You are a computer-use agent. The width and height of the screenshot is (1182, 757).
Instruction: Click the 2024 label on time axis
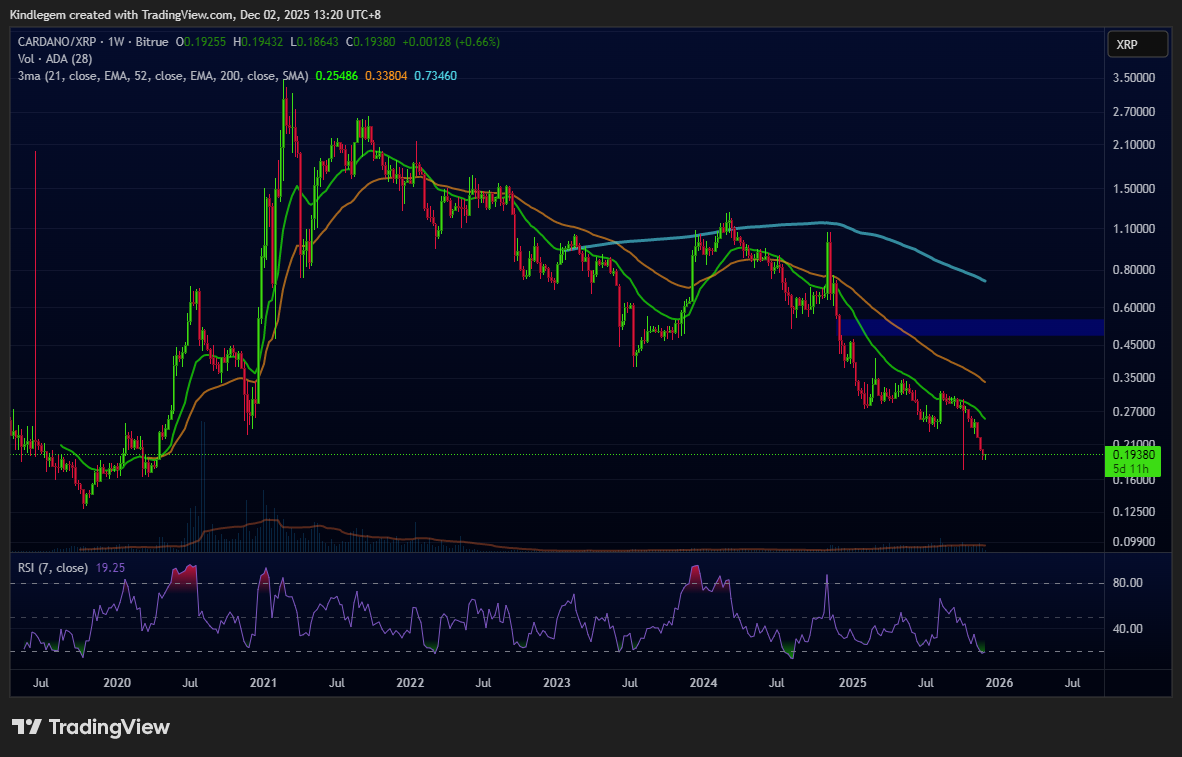[703, 683]
